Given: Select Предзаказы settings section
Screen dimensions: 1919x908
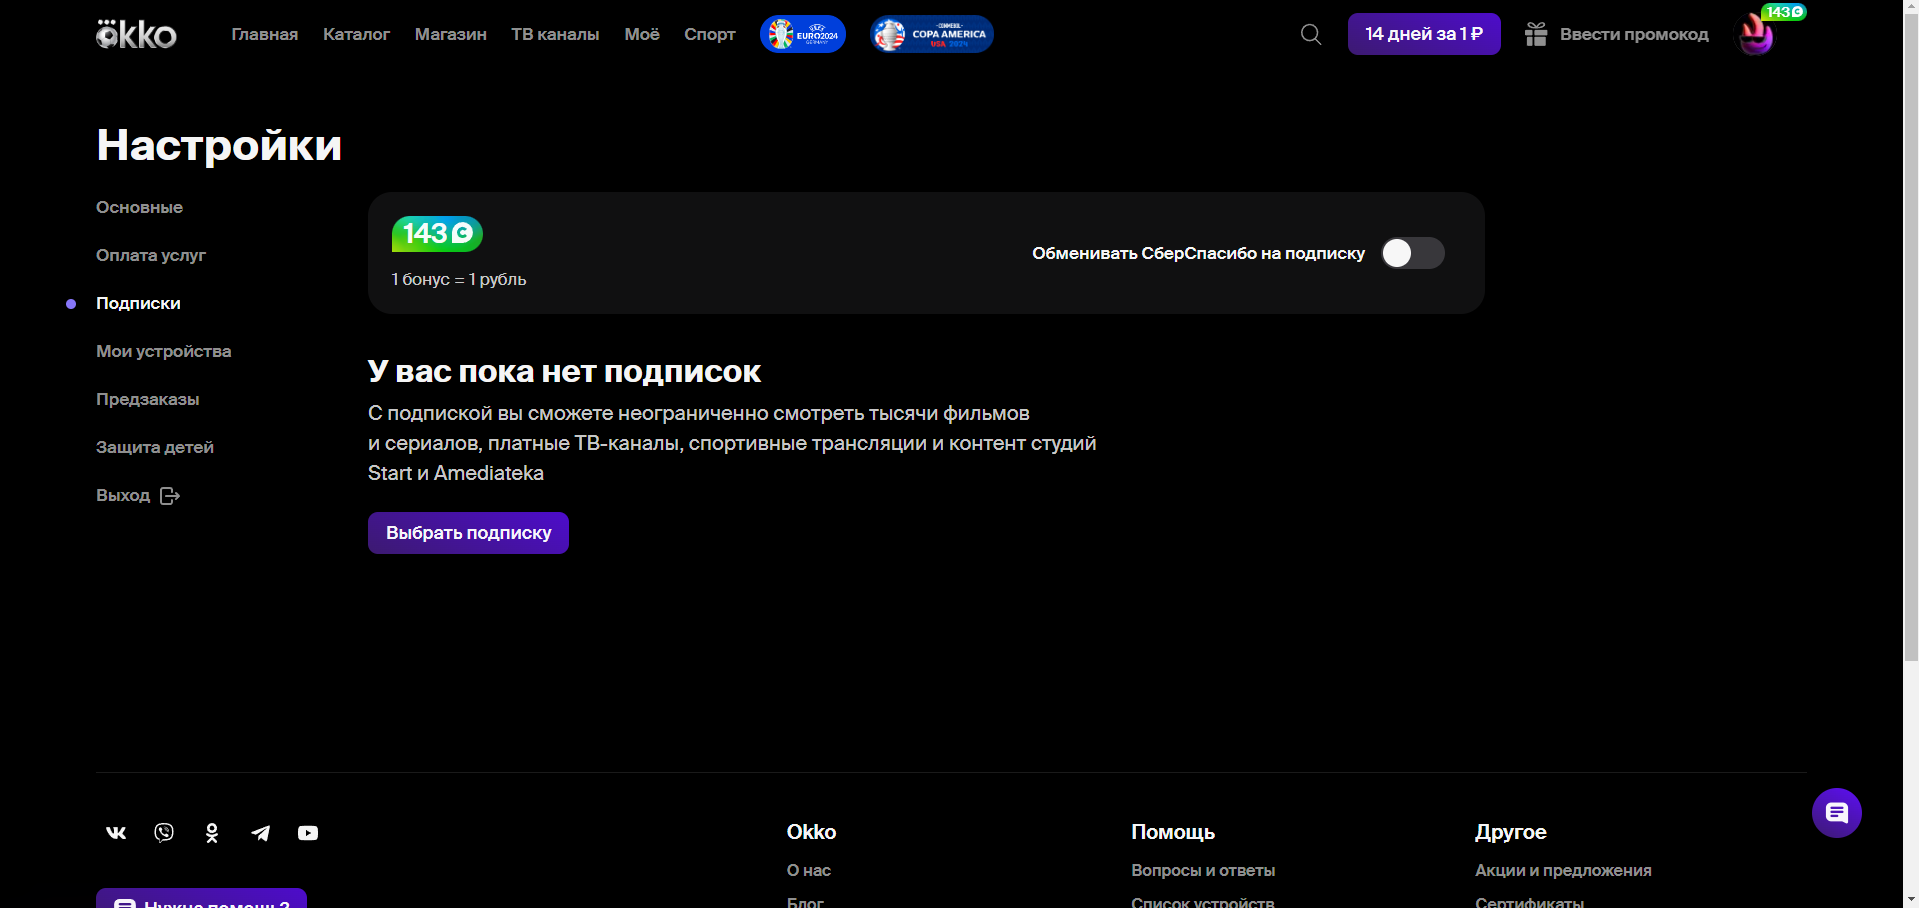Looking at the screenshot, I should pyautogui.click(x=147, y=399).
